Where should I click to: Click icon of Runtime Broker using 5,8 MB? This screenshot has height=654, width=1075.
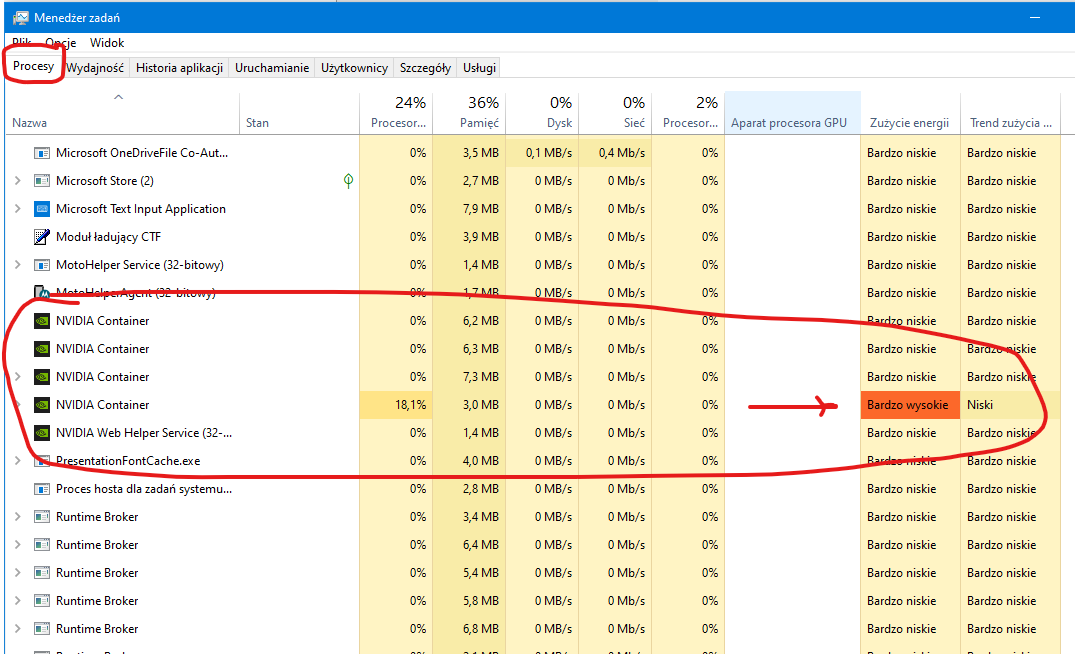point(42,601)
